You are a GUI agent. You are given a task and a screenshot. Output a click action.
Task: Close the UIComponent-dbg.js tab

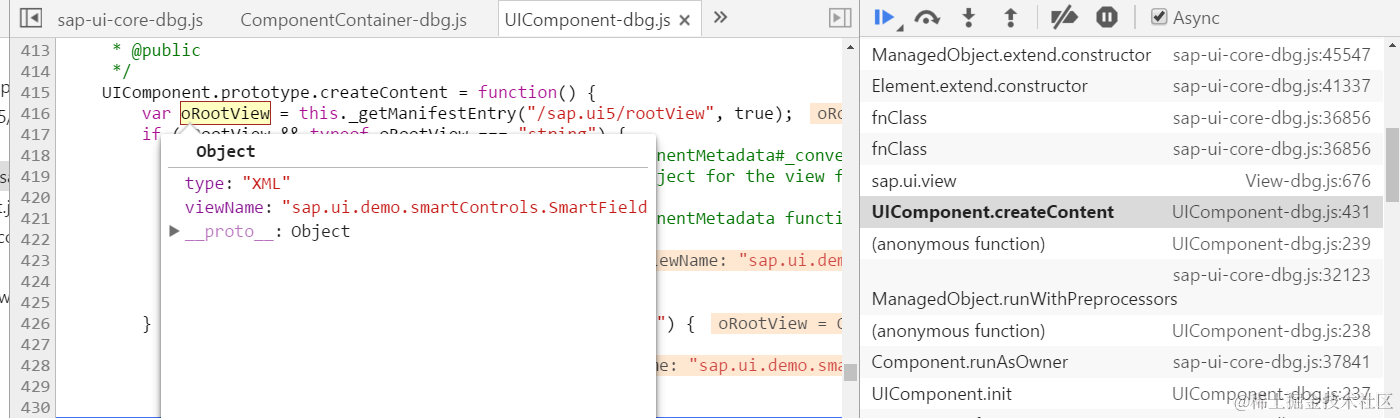684,20
